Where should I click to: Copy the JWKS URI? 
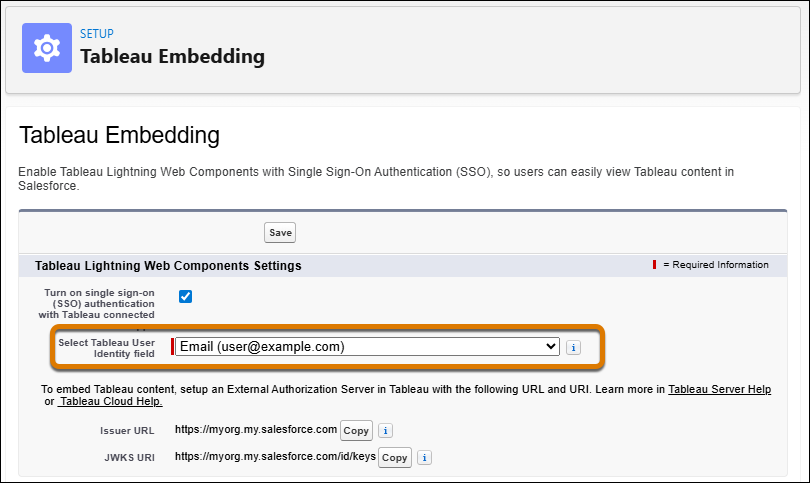click(x=395, y=458)
